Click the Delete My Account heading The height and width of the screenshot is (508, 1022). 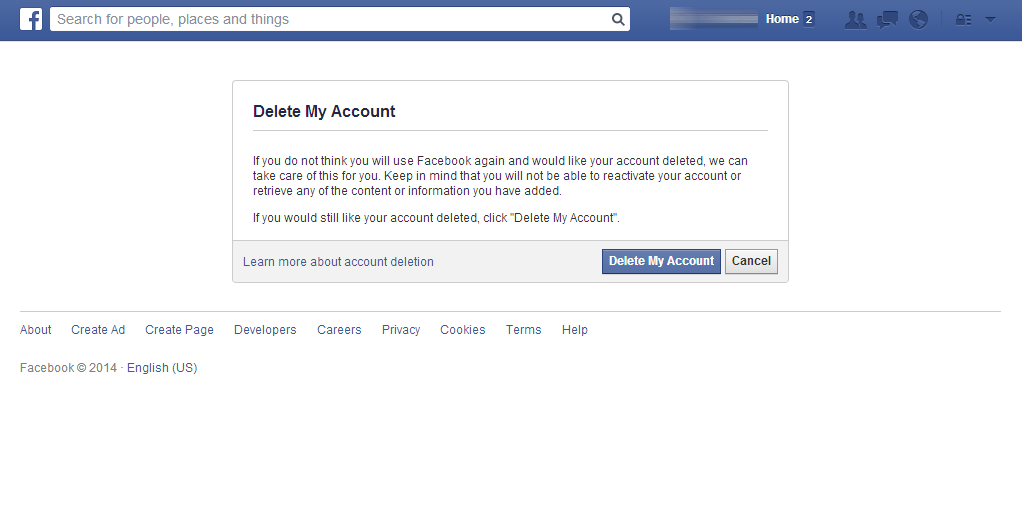[x=324, y=112]
